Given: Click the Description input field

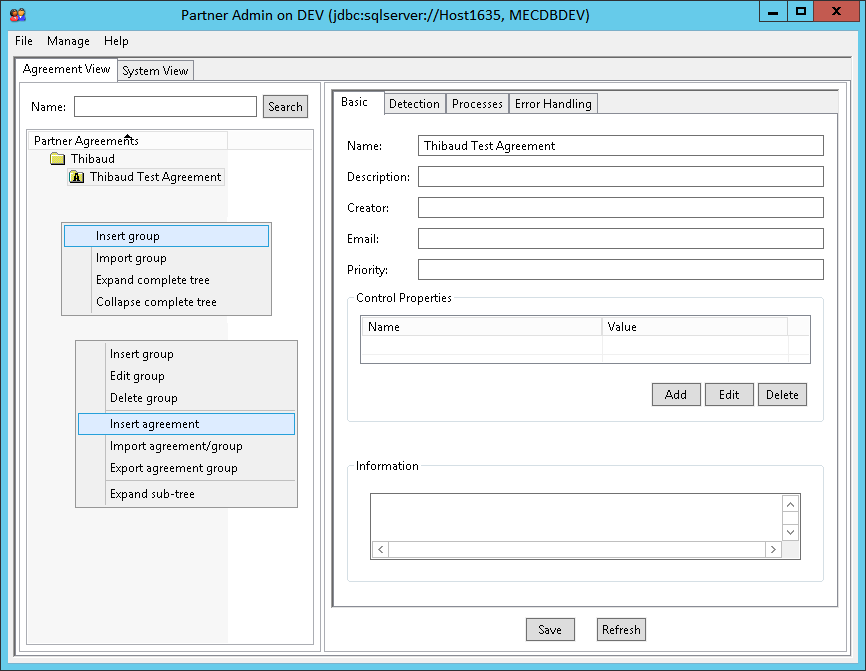Looking at the screenshot, I should pyautogui.click(x=620, y=177).
